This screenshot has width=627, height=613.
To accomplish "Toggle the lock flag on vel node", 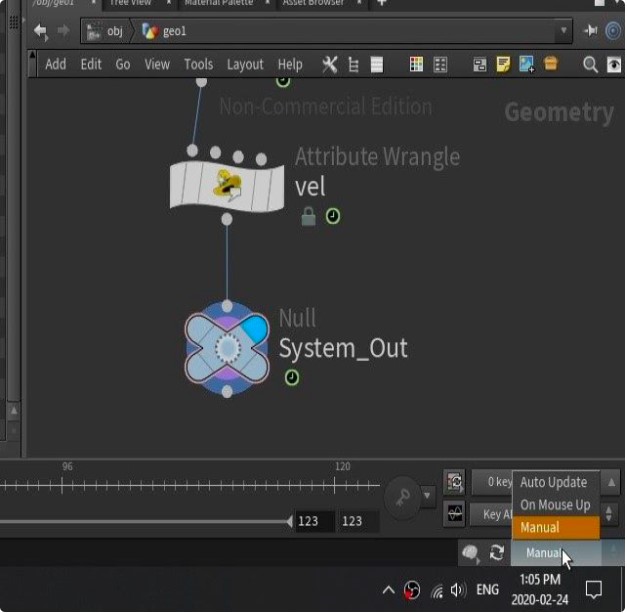I will click(x=309, y=216).
